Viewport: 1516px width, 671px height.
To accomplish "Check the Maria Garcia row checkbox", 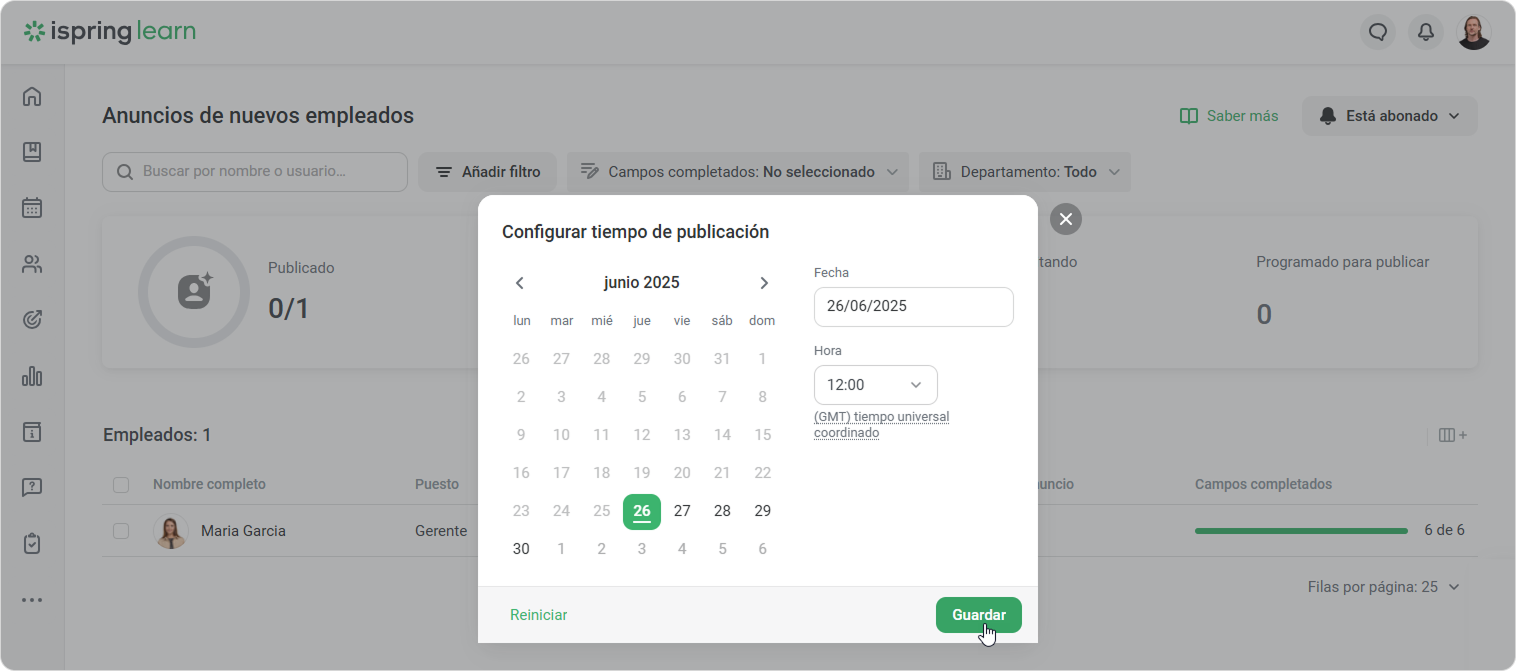I will [x=121, y=531].
